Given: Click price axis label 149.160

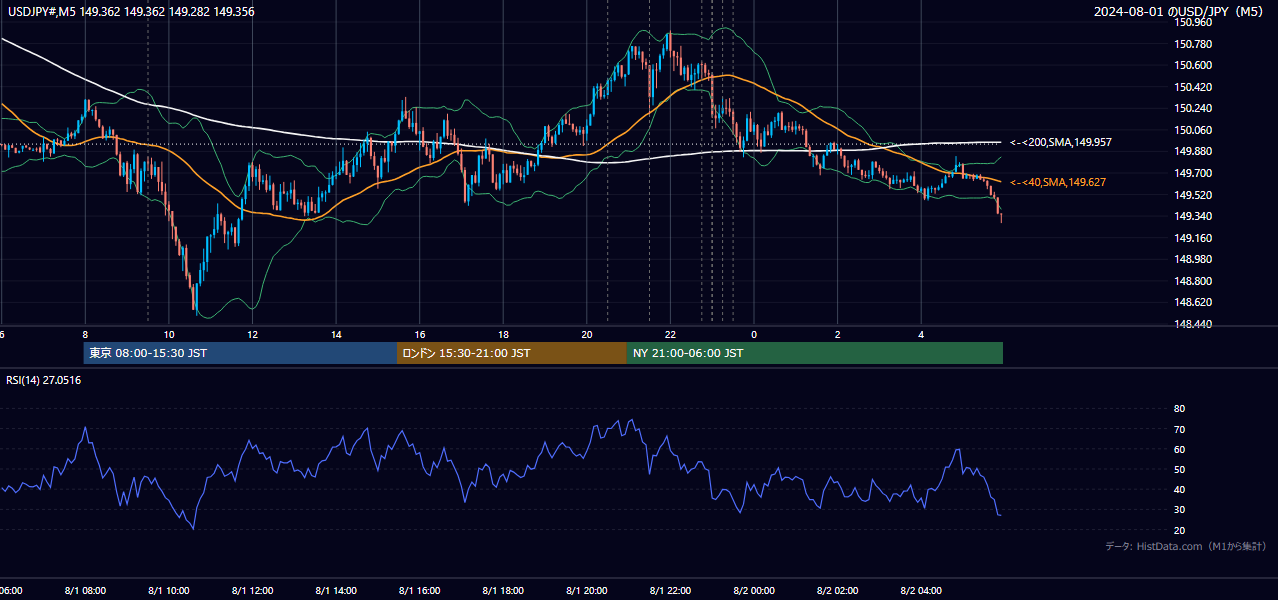Looking at the screenshot, I should point(1192,238).
